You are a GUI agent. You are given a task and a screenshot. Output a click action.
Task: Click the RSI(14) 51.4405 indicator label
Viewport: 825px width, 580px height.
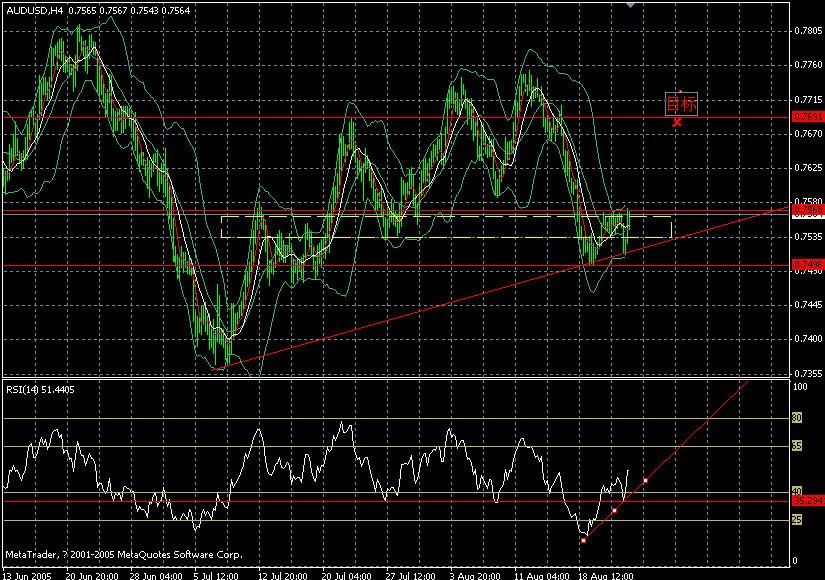[x=40, y=389]
